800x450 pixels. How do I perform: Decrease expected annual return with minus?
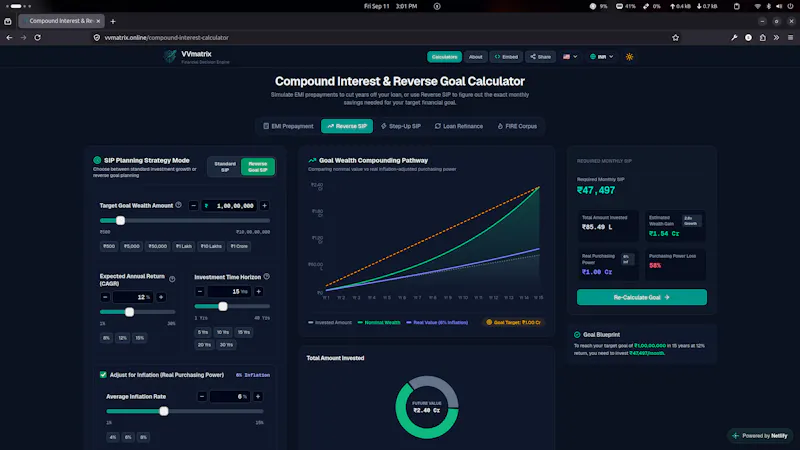click(105, 297)
